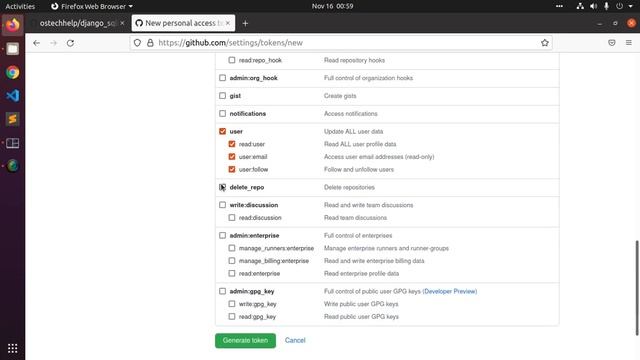Open Firefox from the Ubuntu dock
This screenshot has height=360, width=640.
[x=13, y=25]
